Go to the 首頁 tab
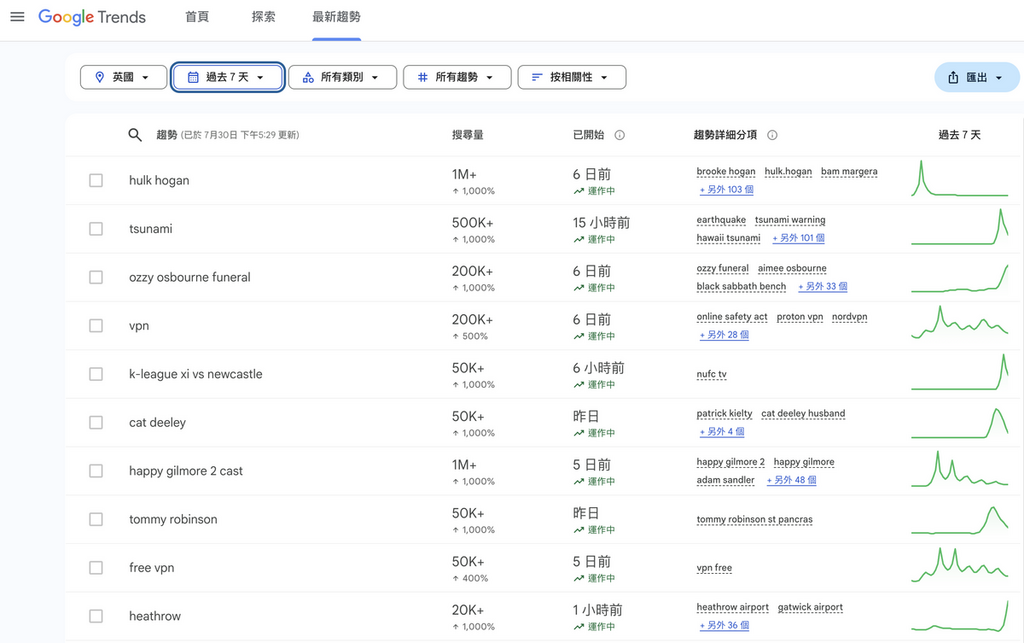Viewport: 1024px width, 643px height. tap(197, 17)
